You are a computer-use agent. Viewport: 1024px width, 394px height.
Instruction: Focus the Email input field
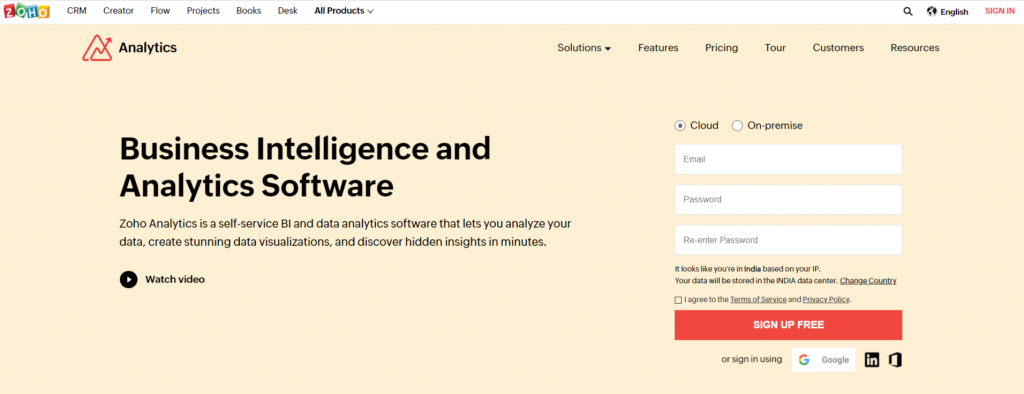pyautogui.click(x=788, y=159)
